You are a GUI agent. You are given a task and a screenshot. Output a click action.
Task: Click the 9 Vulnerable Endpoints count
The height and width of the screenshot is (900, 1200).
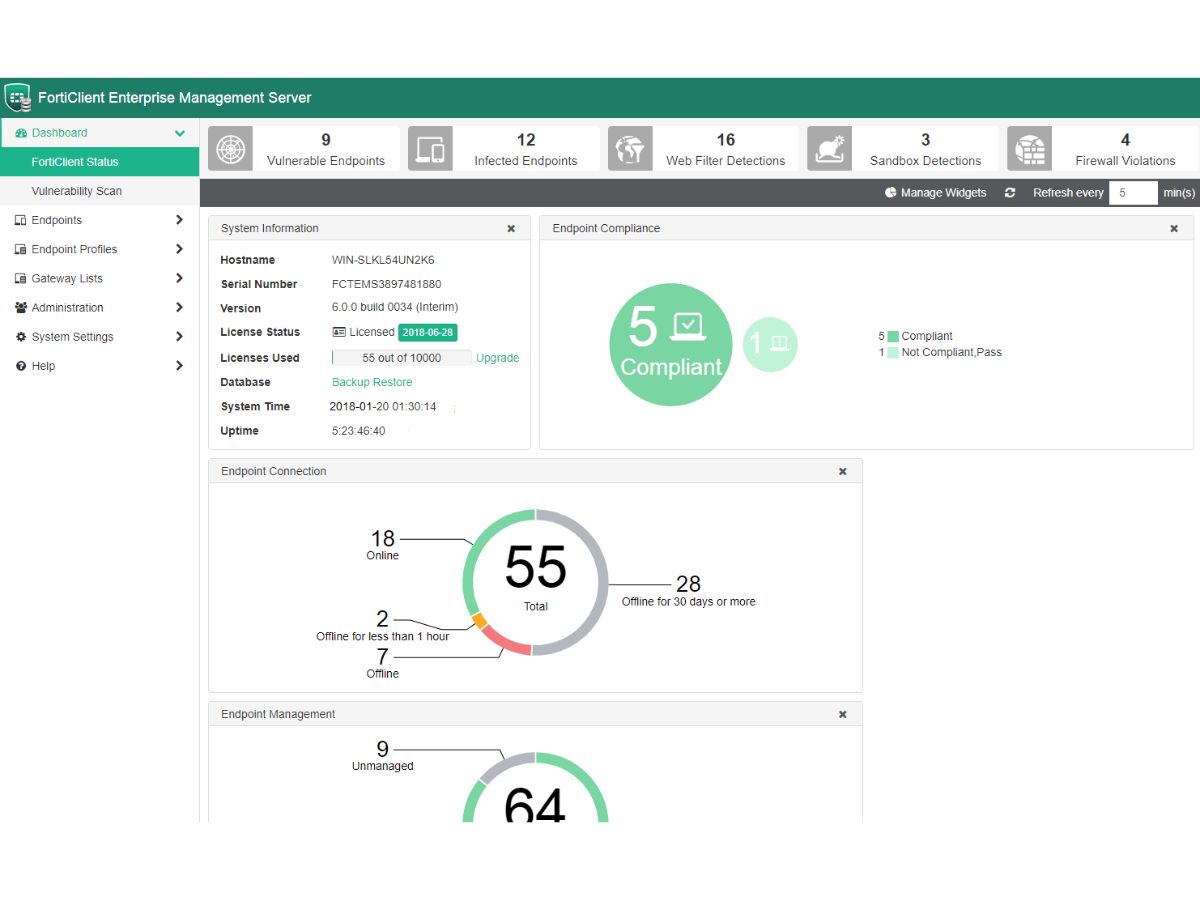click(x=326, y=140)
